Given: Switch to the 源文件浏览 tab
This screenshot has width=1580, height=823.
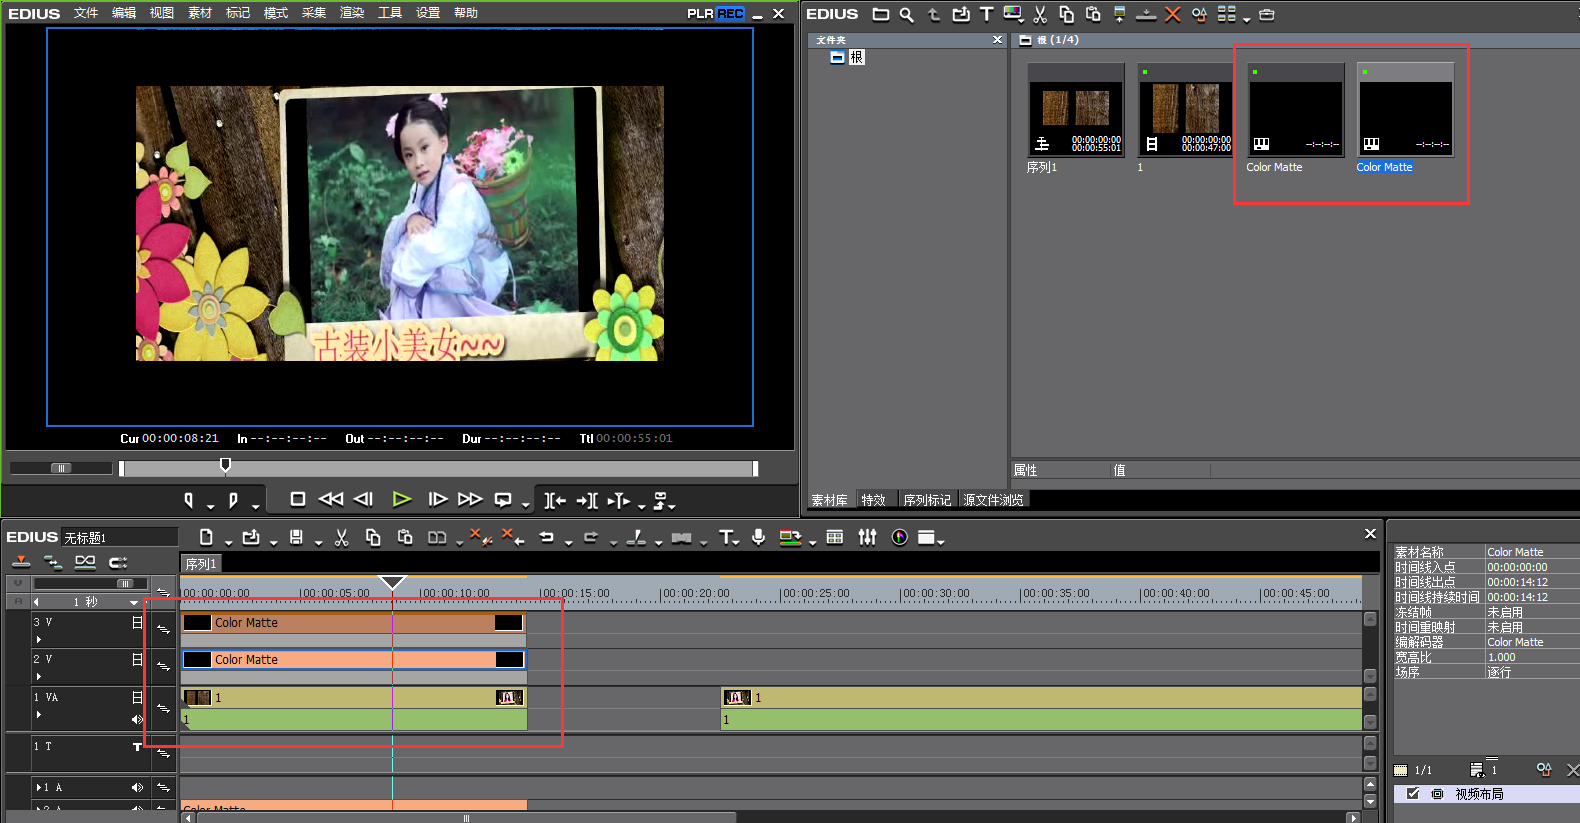Looking at the screenshot, I should click(x=992, y=500).
